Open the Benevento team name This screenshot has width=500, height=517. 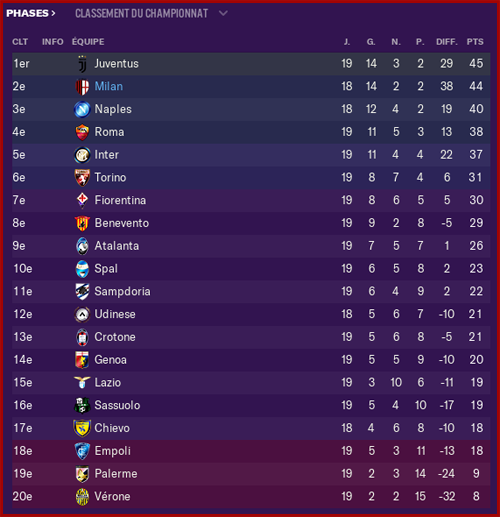click(x=122, y=223)
